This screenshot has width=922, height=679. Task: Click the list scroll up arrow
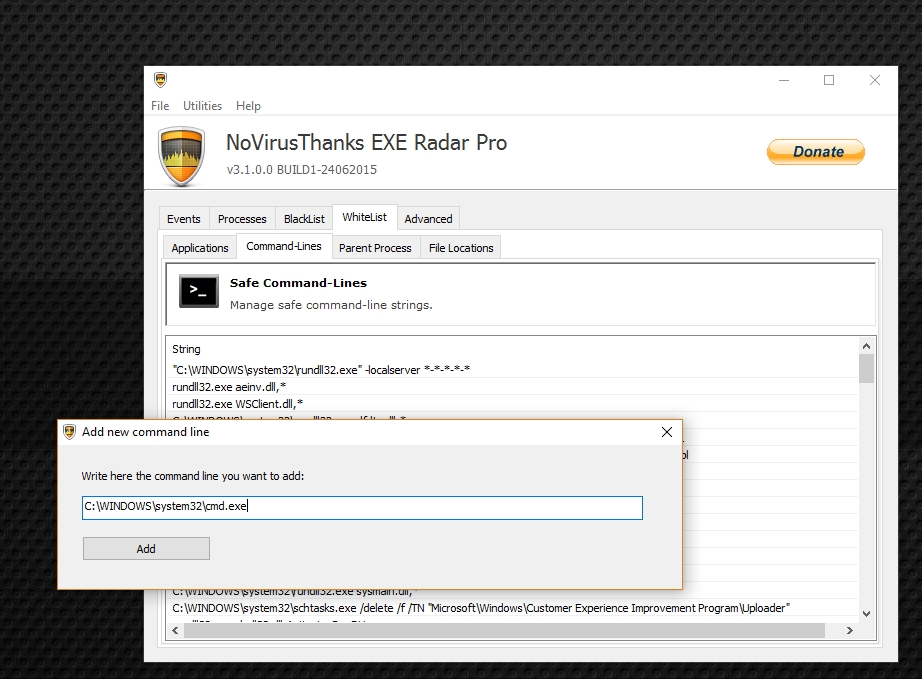pyautogui.click(x=866, y=346)
